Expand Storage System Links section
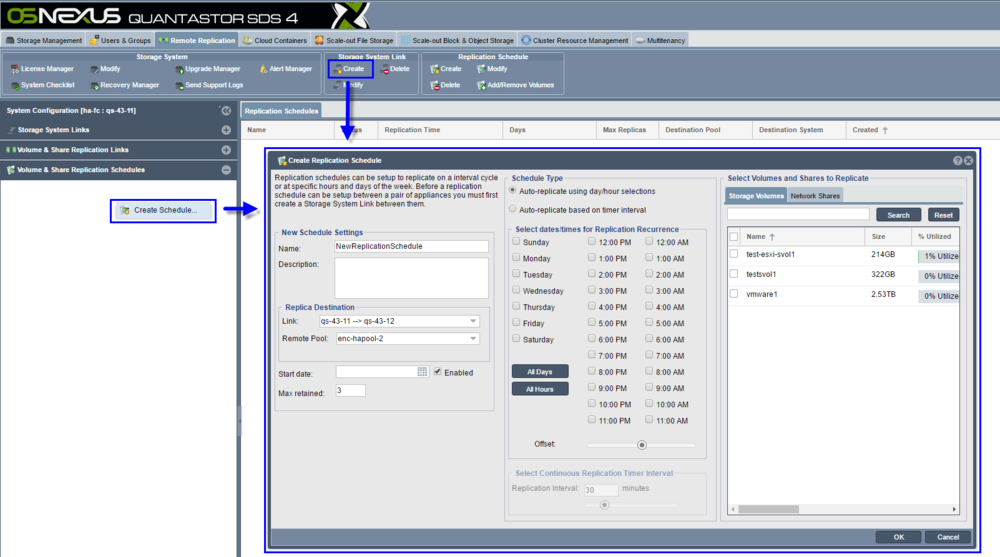The image size is (1000, 557). click(x=226, y=130)
